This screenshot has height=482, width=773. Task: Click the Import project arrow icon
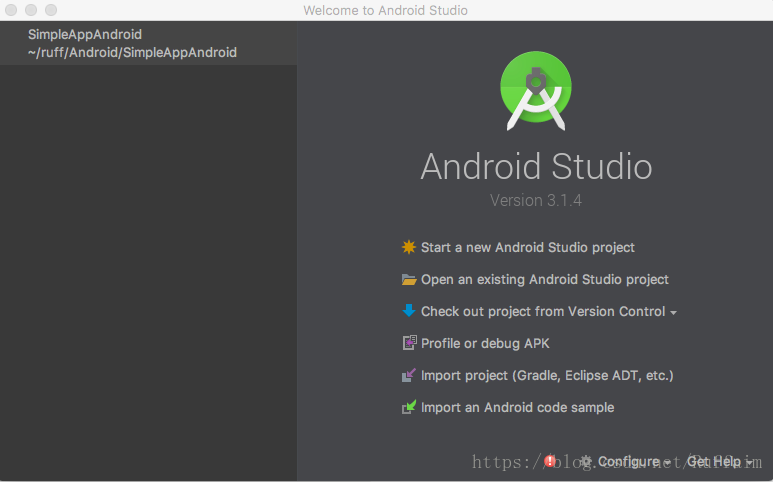tap(409, 375)
